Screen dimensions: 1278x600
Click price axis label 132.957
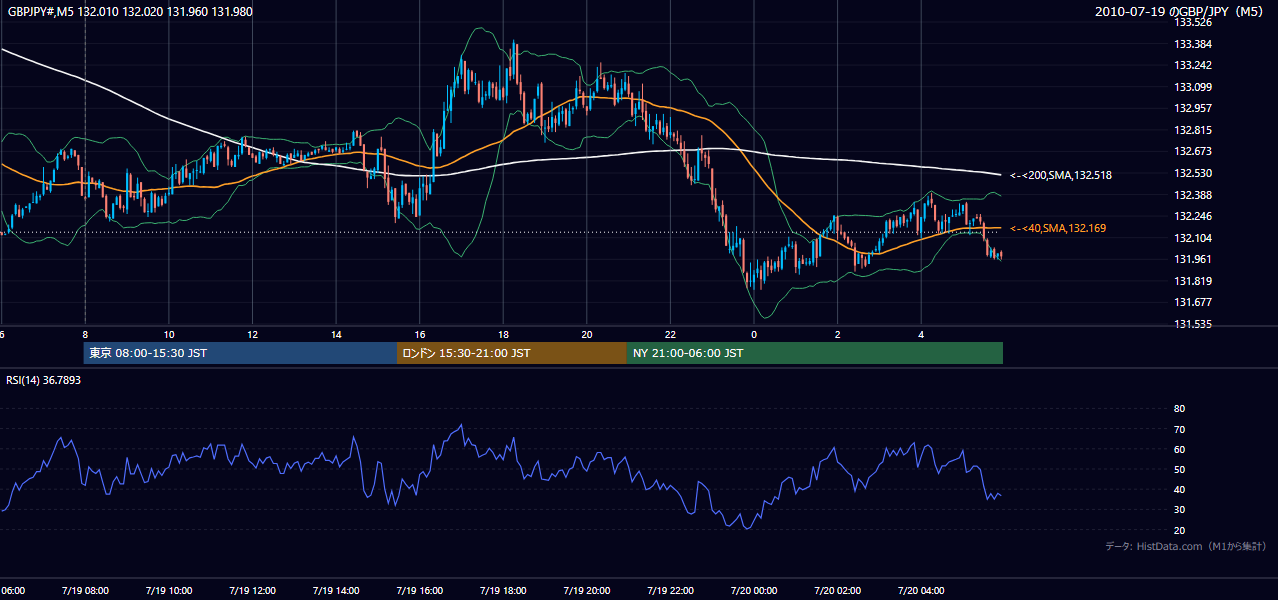point(1192,108)
